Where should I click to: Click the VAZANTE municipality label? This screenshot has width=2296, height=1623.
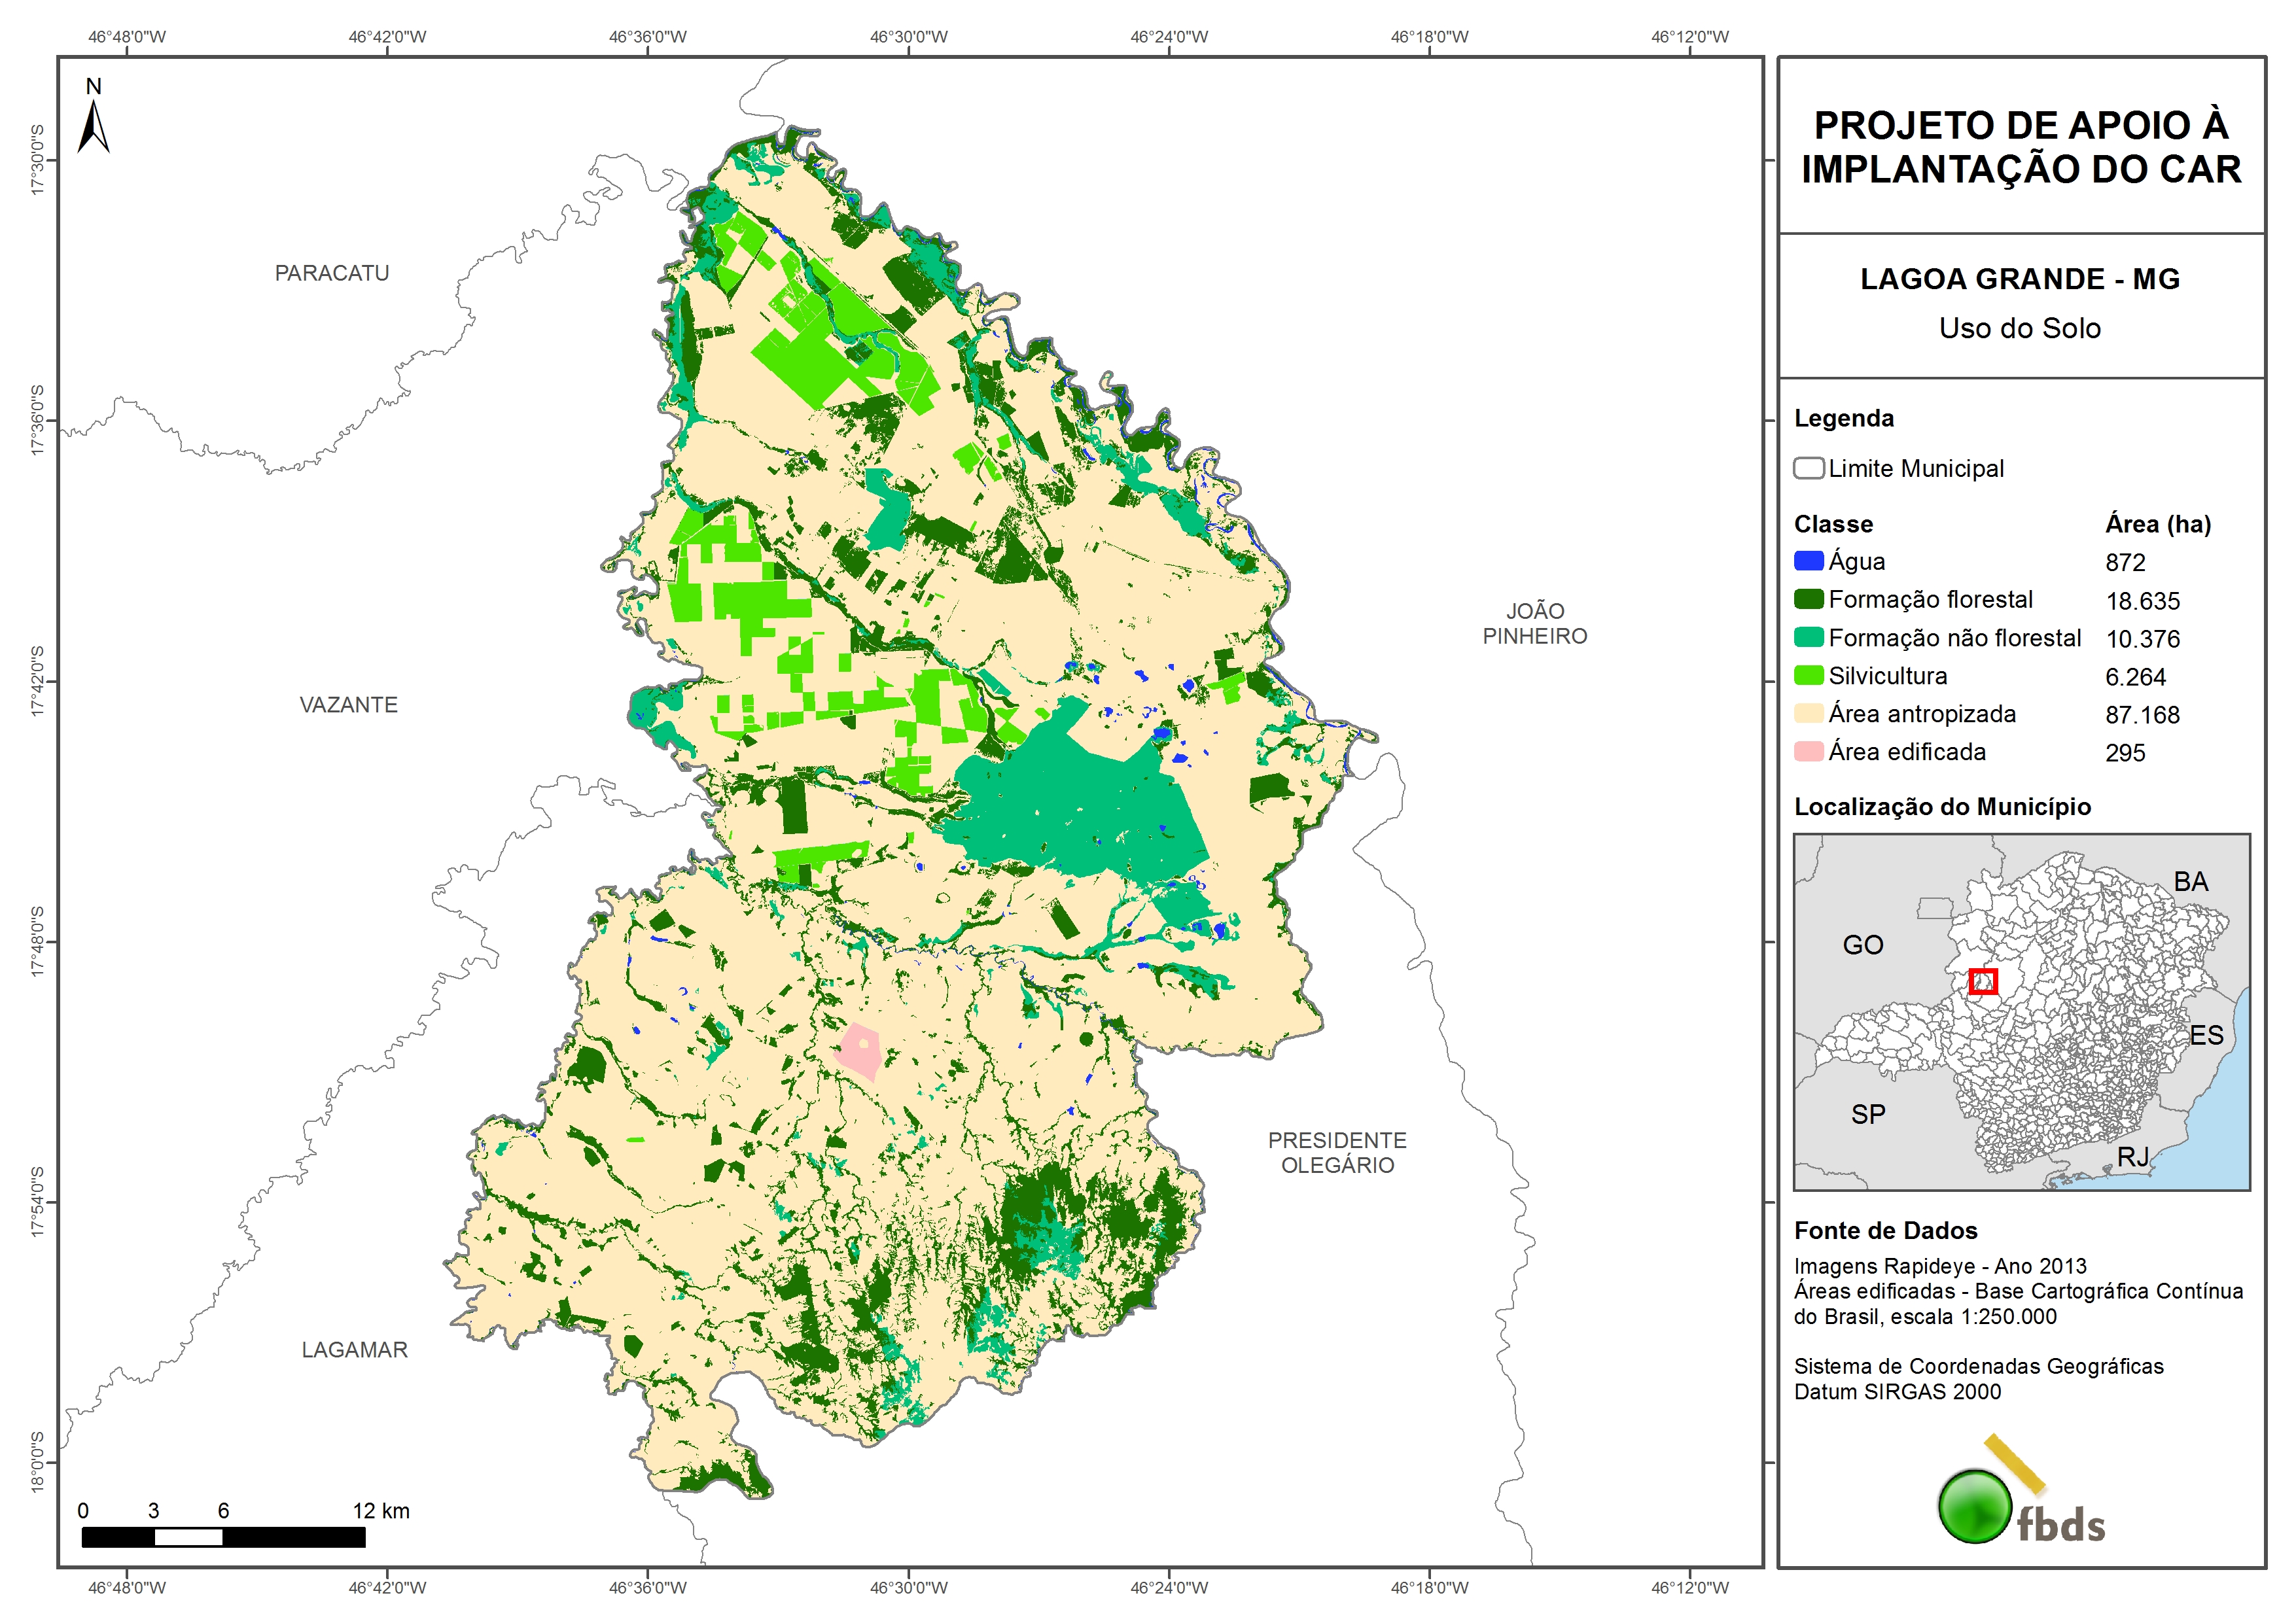coord(348,705)
